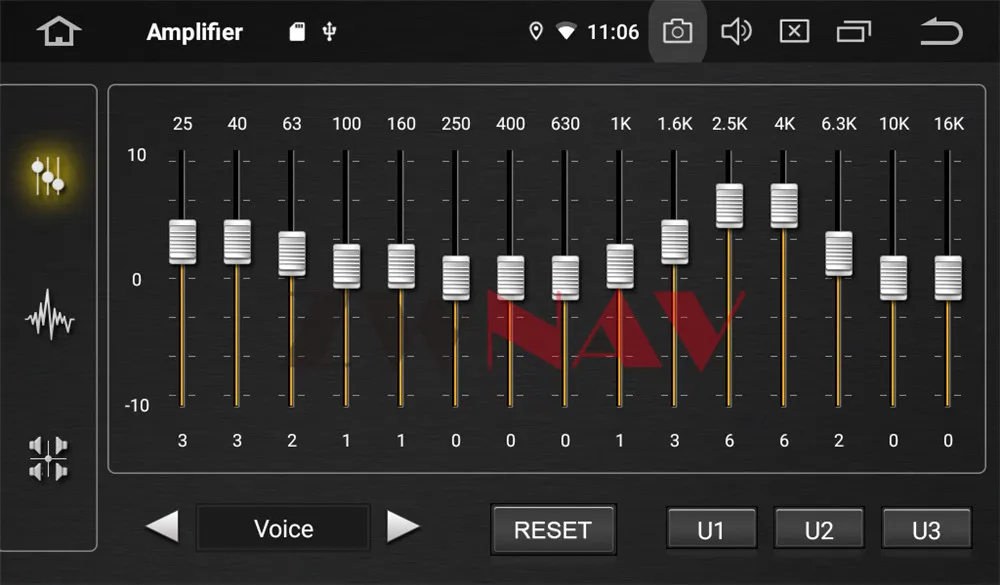Open the recent apps windows icon
The width and height of the screenshot is (1000, 585).
tap(853, 31)
